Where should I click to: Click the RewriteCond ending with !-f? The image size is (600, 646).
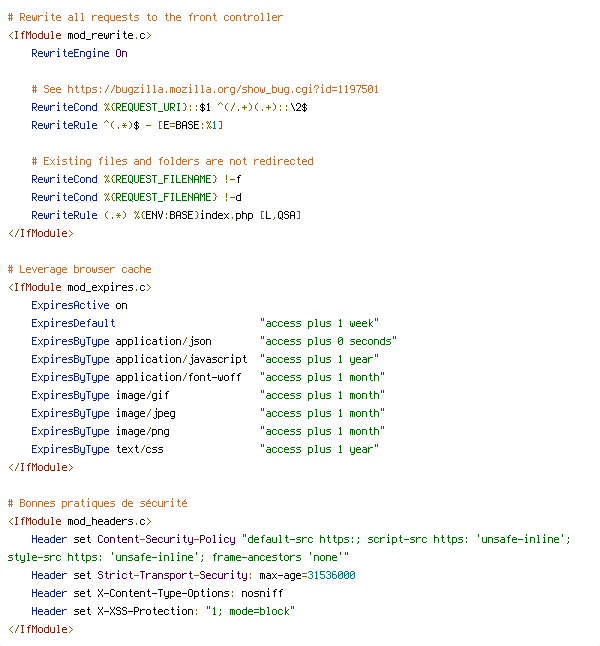tap(136, 179)
